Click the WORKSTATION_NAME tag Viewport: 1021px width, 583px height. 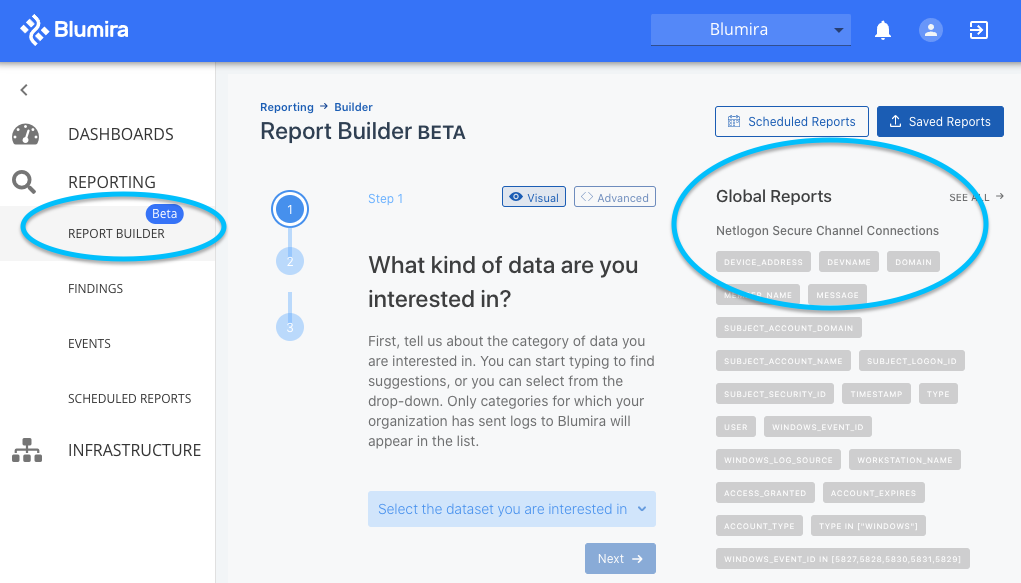[x=904, y=460]
